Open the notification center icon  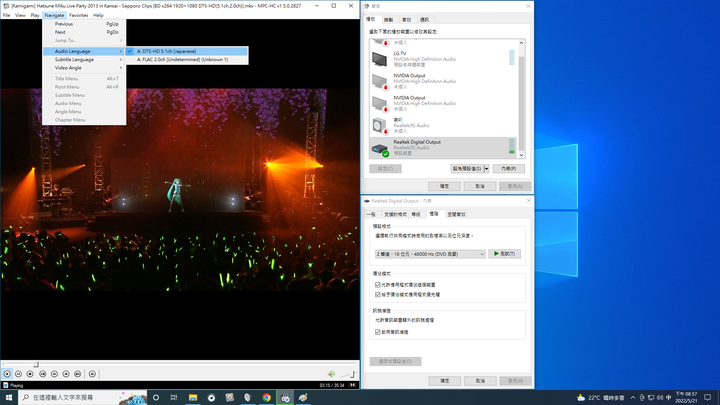point(708,398)
